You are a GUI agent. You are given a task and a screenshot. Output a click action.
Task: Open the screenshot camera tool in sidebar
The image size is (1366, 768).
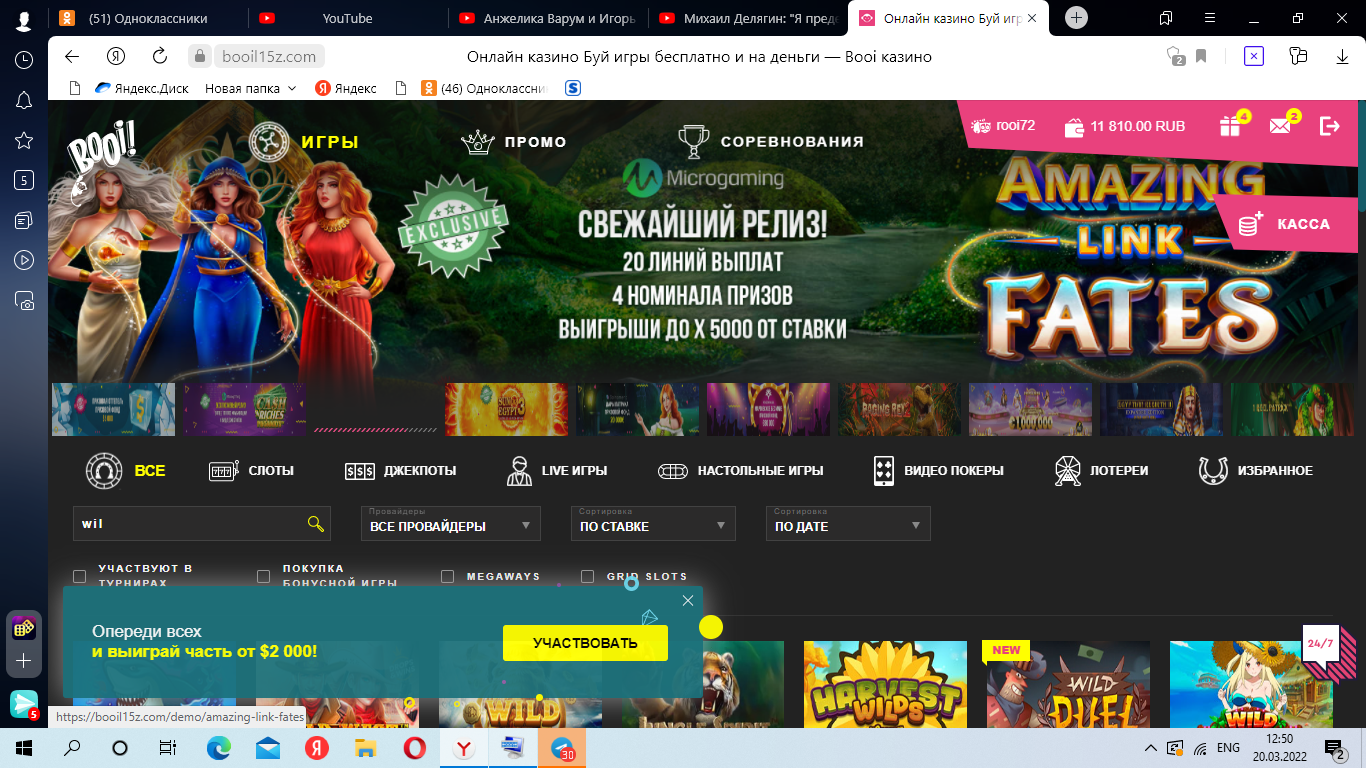24,300
